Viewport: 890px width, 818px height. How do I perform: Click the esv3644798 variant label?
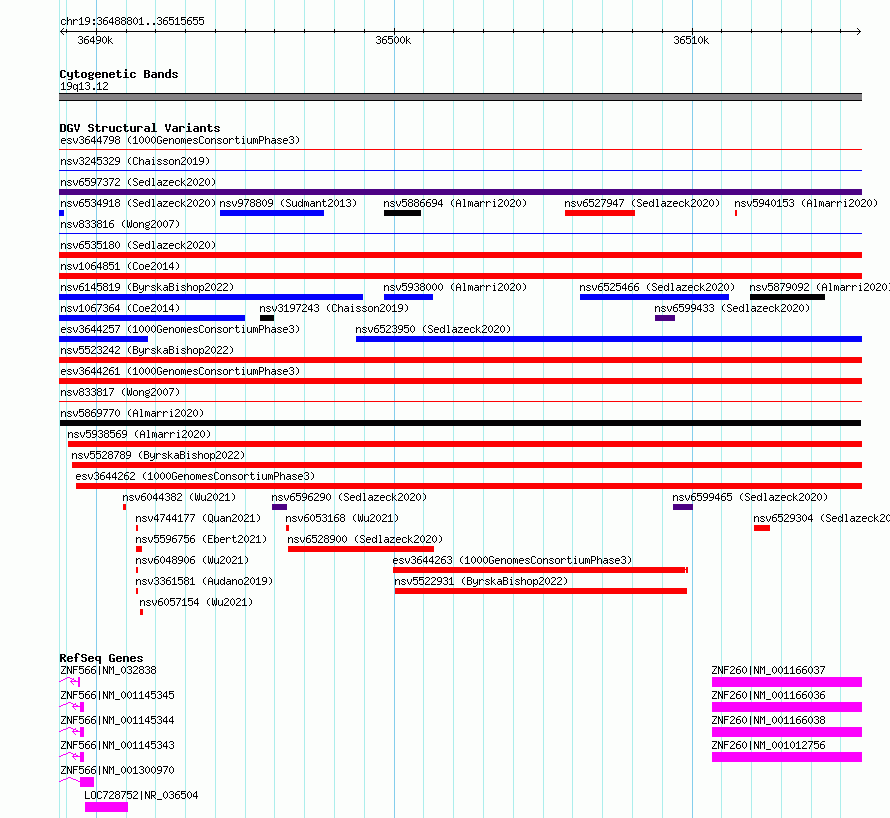[x=180, y=140]
